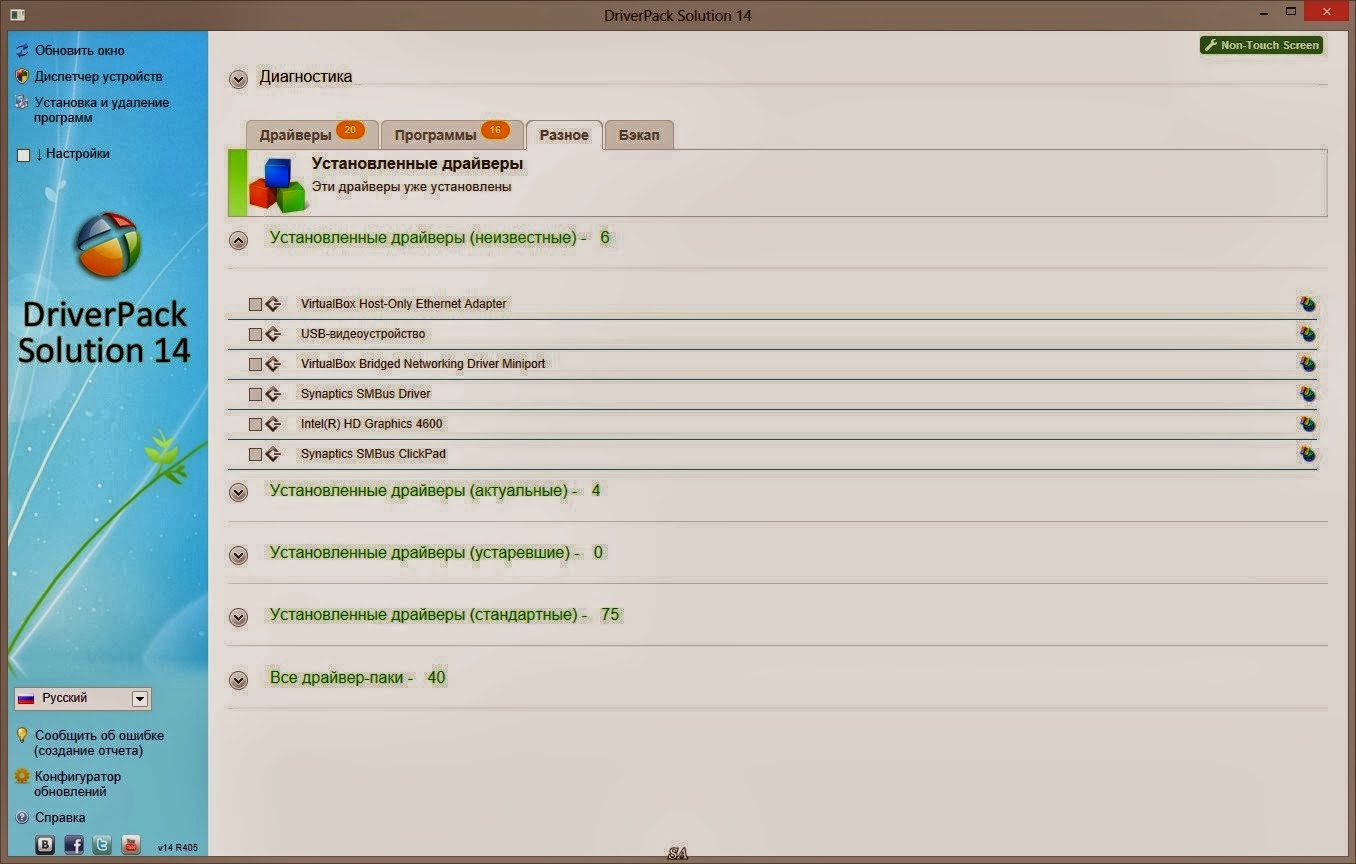Select the Разное tab
Screen dimensions: 1356x864
pos(564,135)
